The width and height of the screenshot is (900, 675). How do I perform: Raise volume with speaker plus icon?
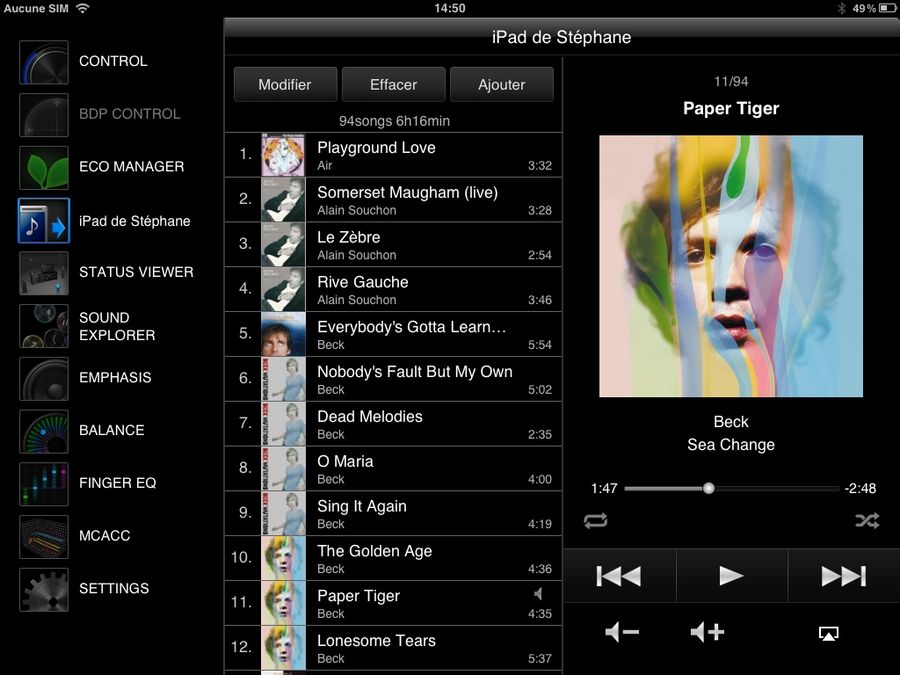[x=707, y=633]
